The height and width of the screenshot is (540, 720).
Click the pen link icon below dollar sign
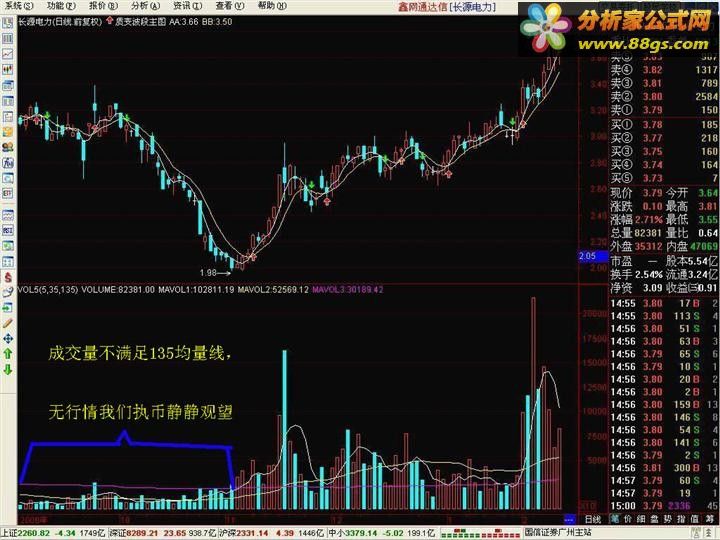[8, 292]
